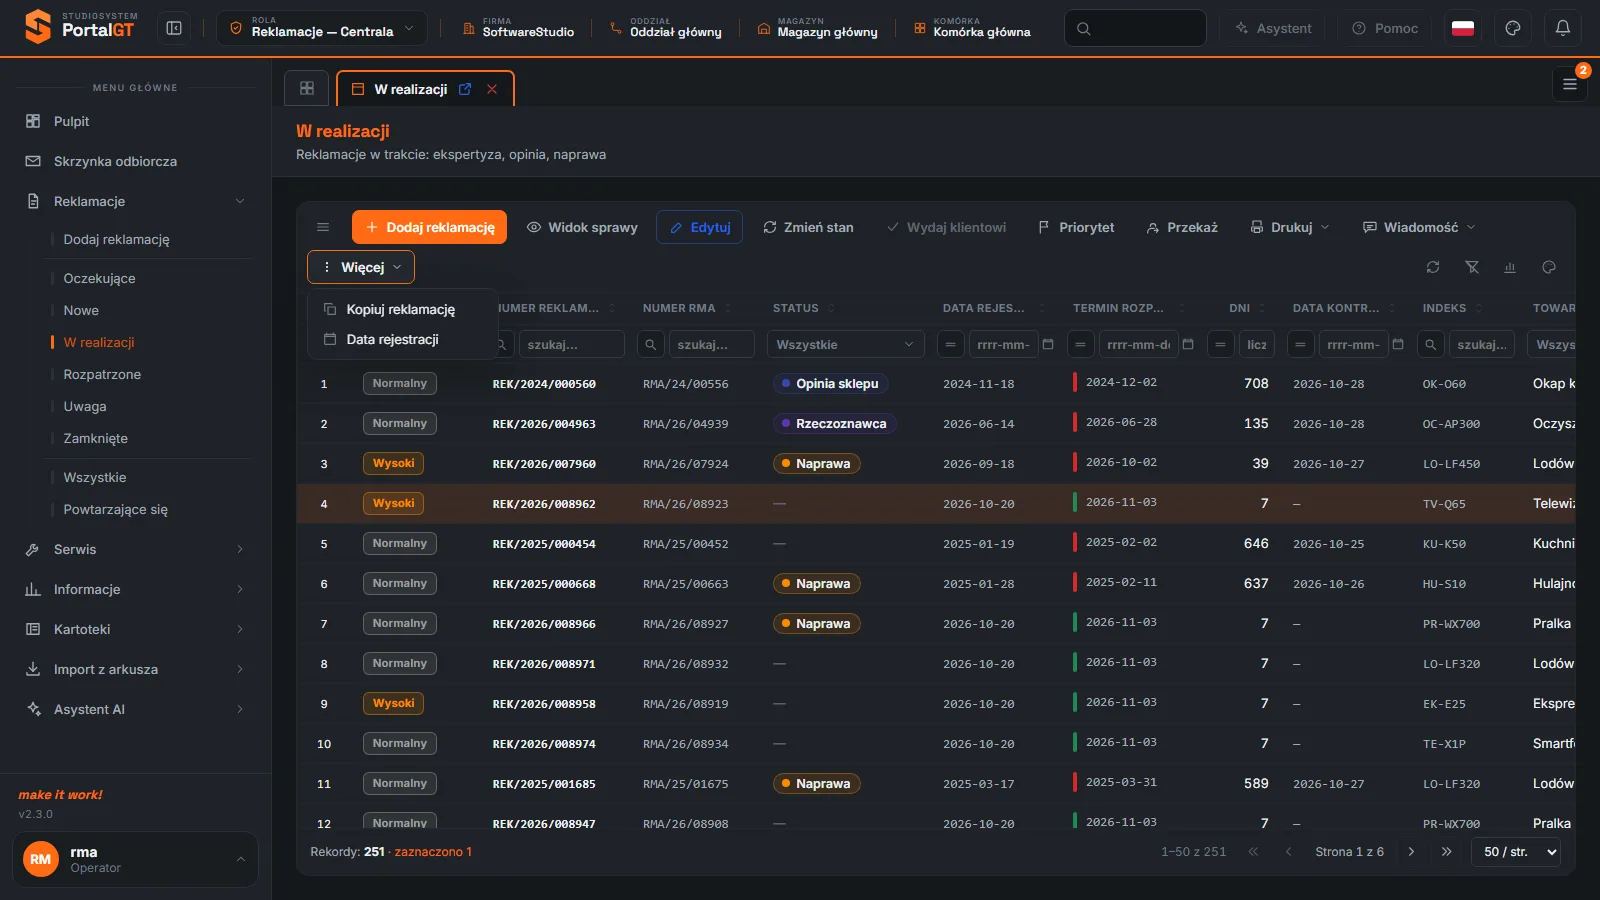
Task: Expand the Kartoteki sidebar section
Action: (135, 629)
